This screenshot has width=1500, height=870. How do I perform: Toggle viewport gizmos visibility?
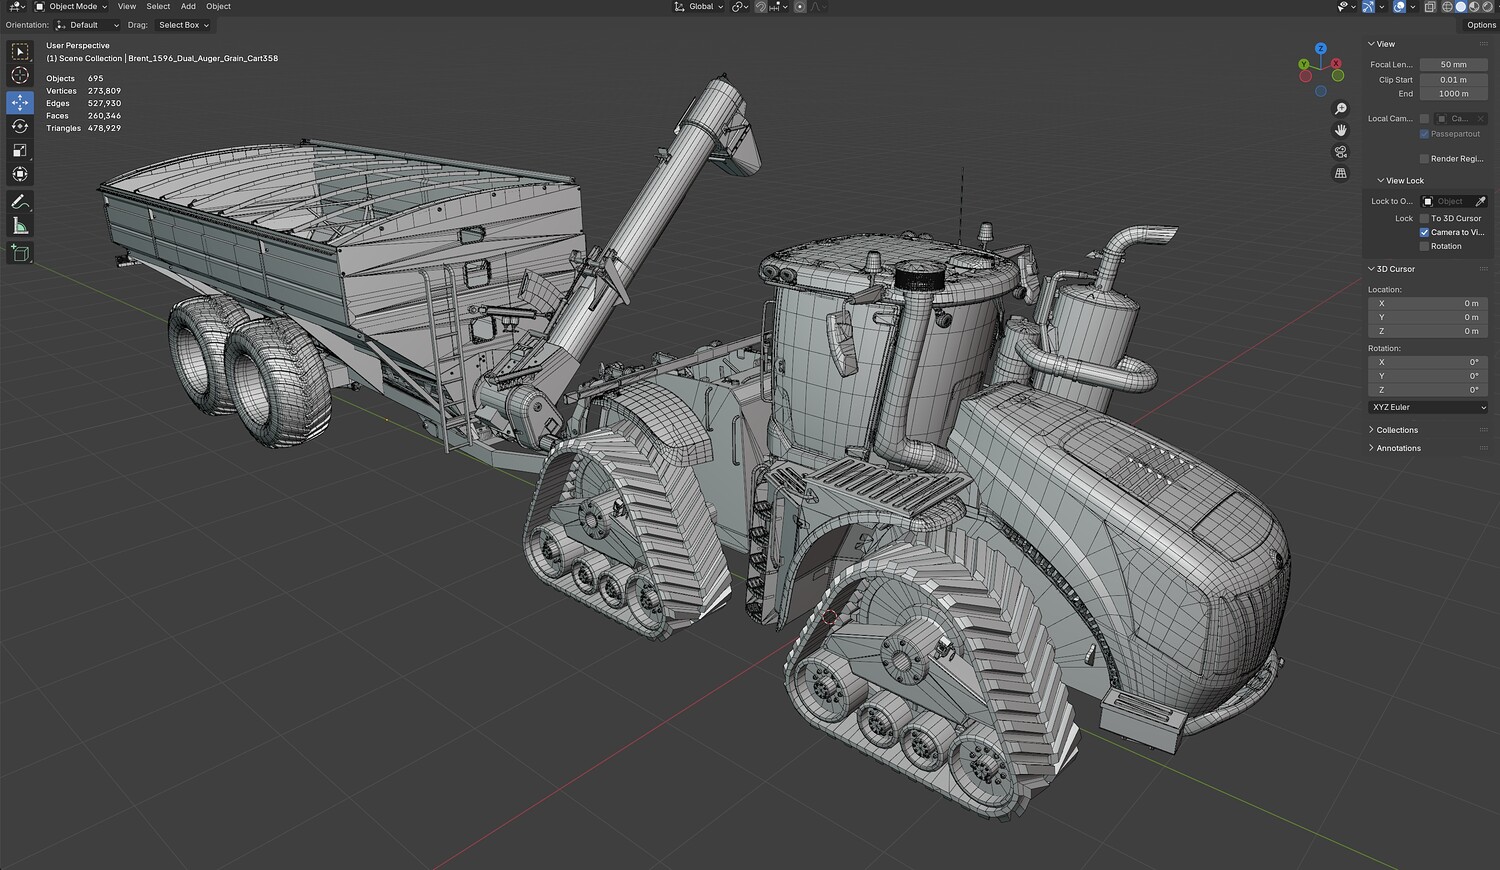pos(1370,7)
